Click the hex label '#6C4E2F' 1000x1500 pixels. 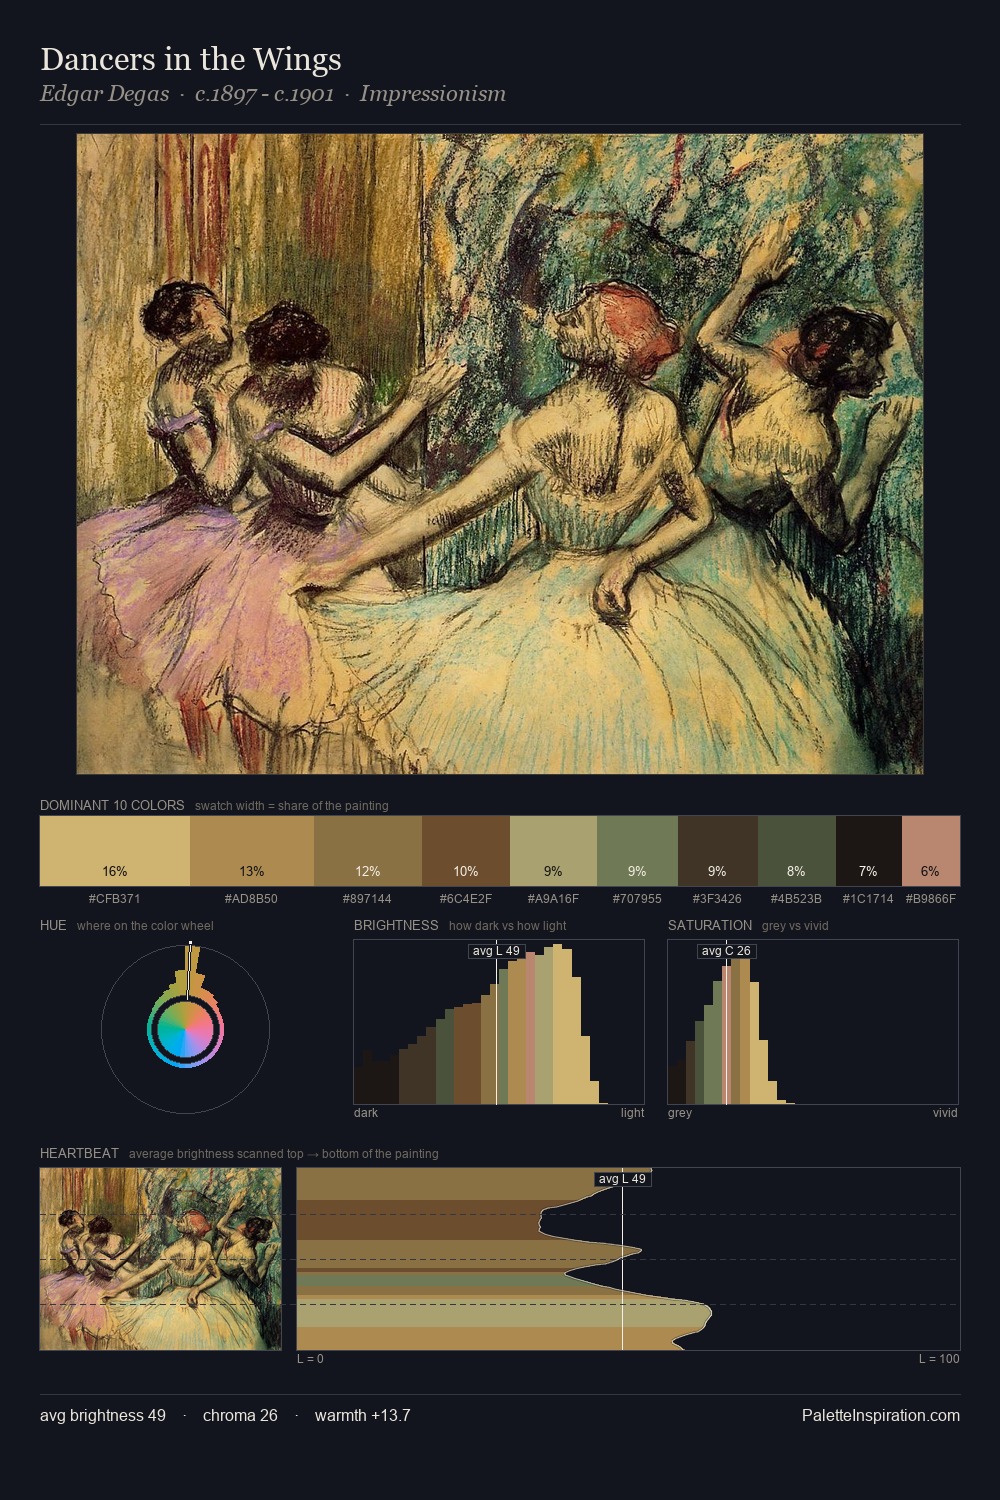point(466,899)
